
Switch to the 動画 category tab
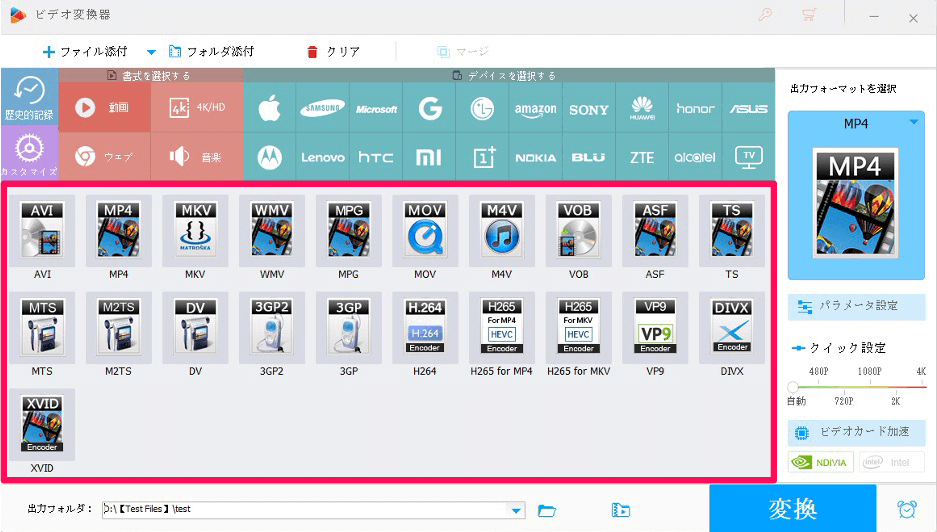pyautogui.click(x=105, y=108)
